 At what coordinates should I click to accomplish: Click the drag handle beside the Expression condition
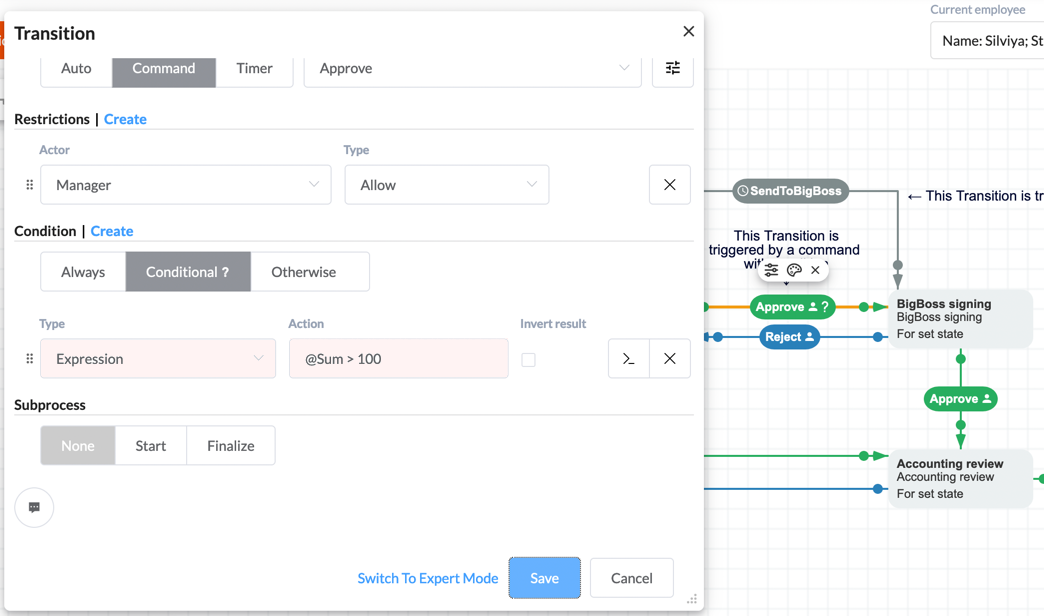[x=29, y=358]
